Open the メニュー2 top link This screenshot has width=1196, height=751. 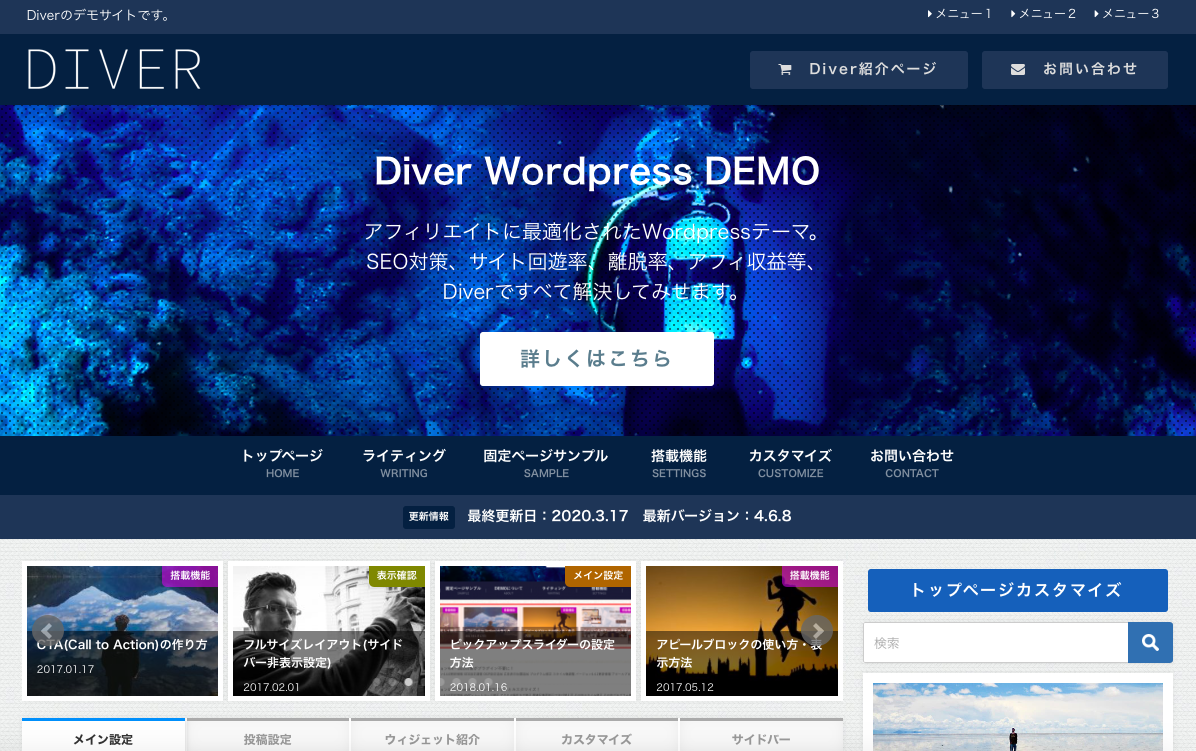[x=1043, y=14]
